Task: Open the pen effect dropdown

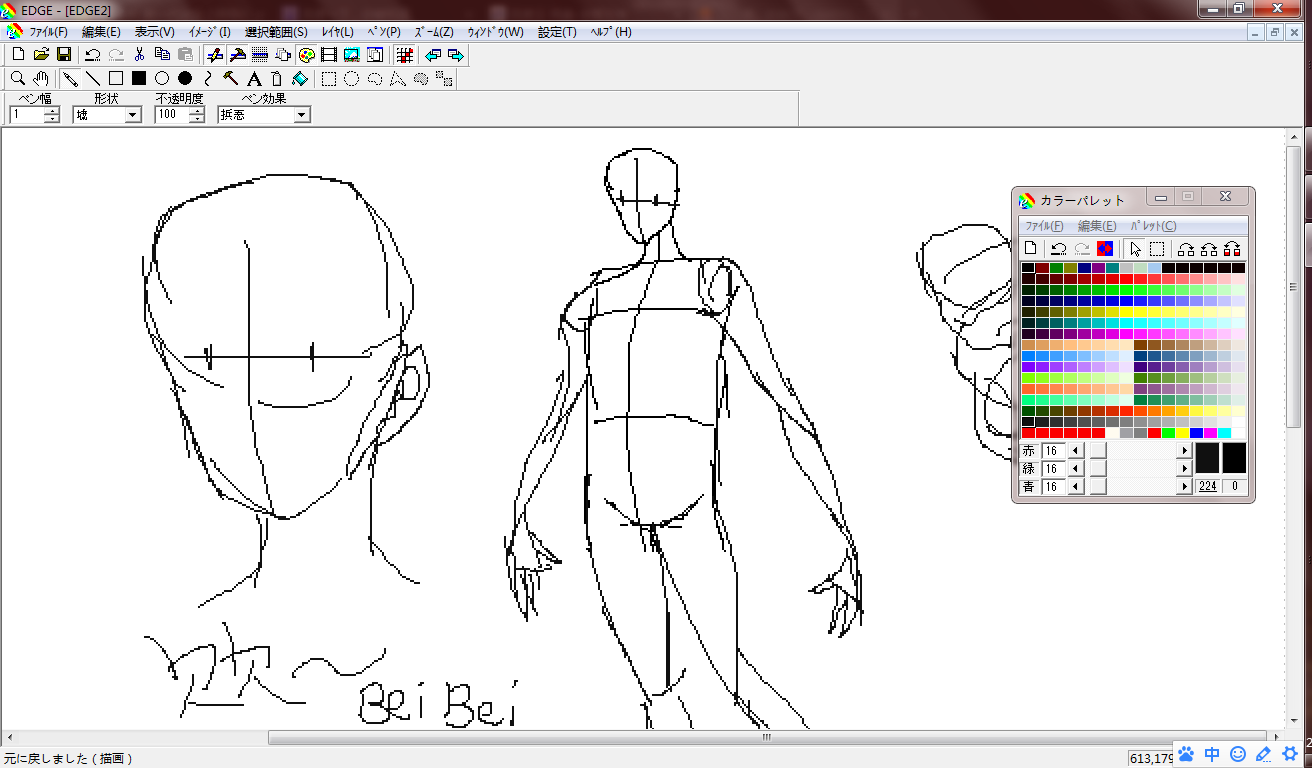Action: coord(302,115)
